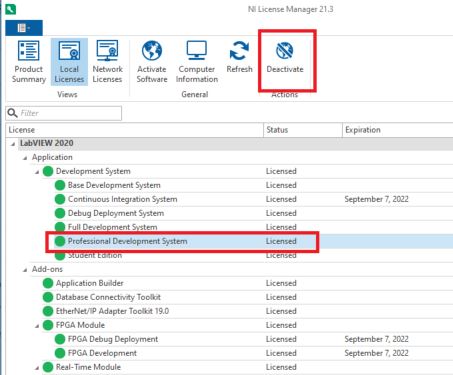Collapse the Development System node
The height and width of the screenshot is (375, 453).
[x=37, y=172]
